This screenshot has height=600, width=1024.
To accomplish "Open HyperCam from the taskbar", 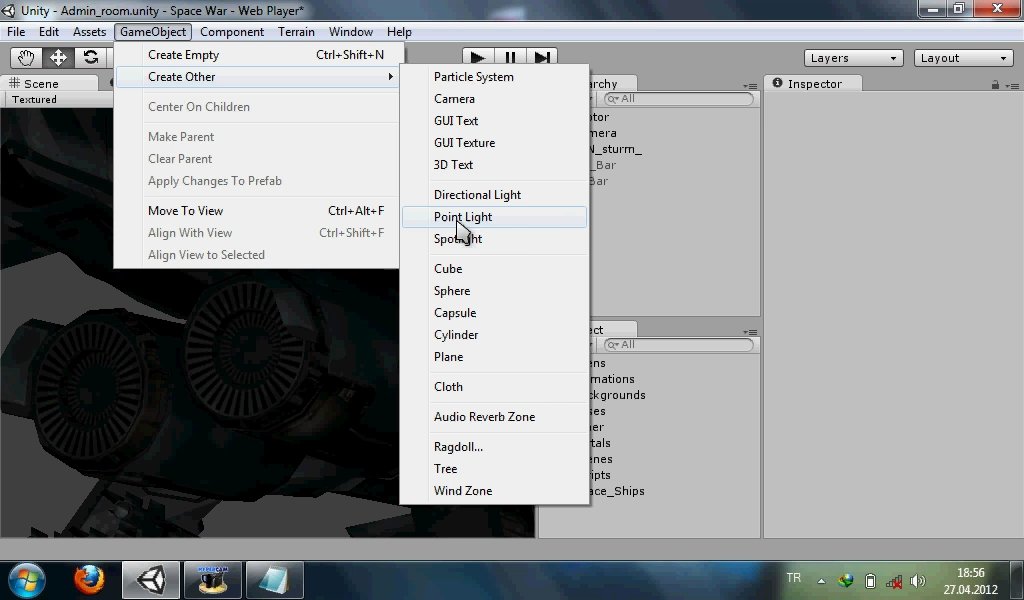I will click(213, 580).
